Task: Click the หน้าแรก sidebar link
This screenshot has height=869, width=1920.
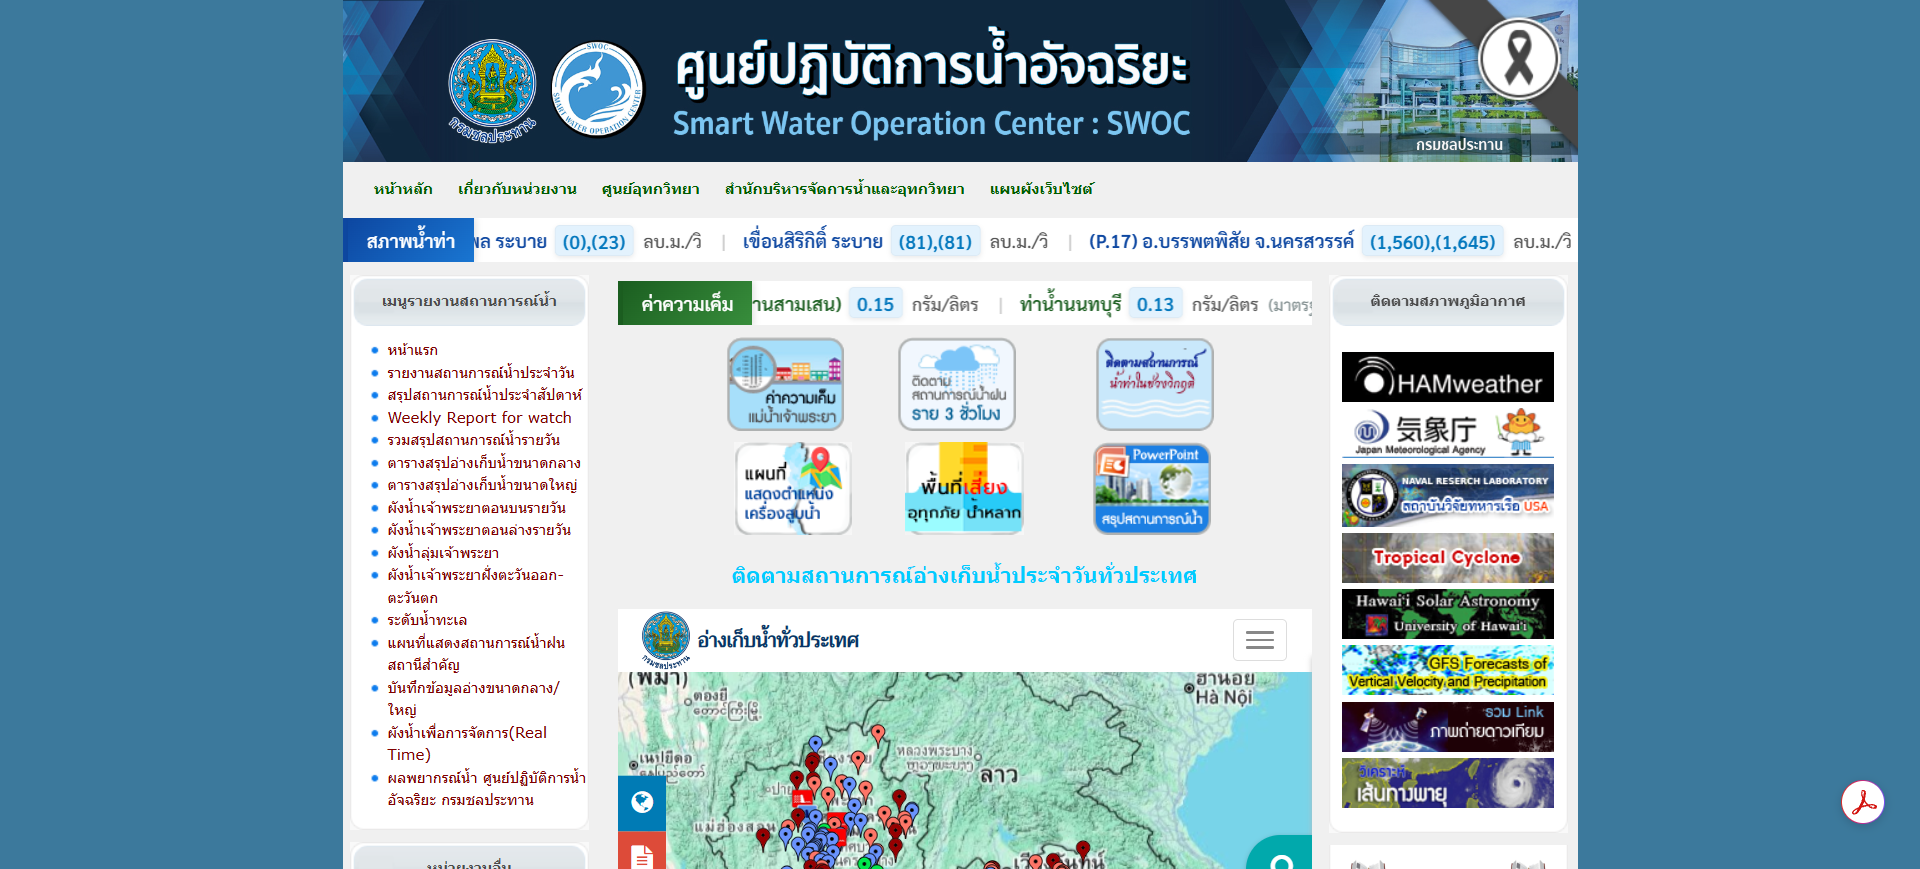Action: click(x=413, y=350)
